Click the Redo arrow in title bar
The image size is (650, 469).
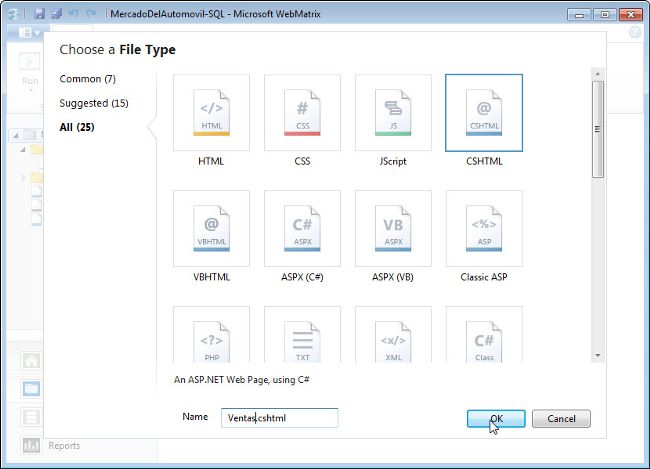(x=91, y=14)
